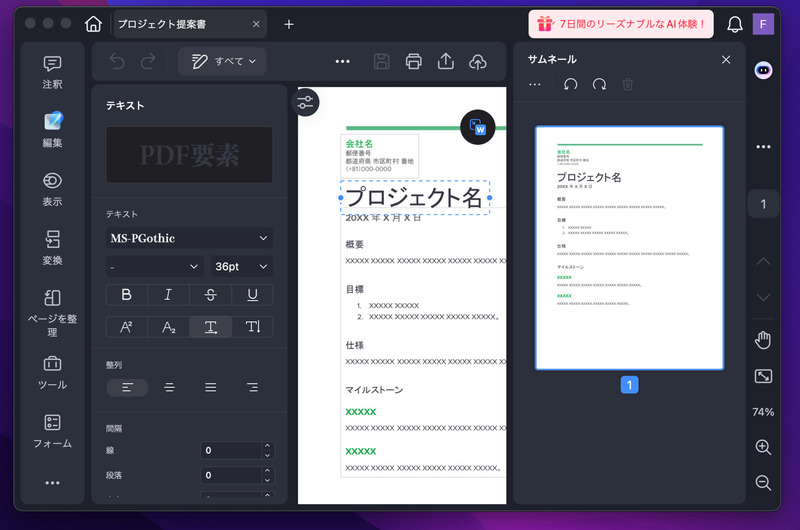Select the プロジェクト名 title text box

tap(415, 197)
